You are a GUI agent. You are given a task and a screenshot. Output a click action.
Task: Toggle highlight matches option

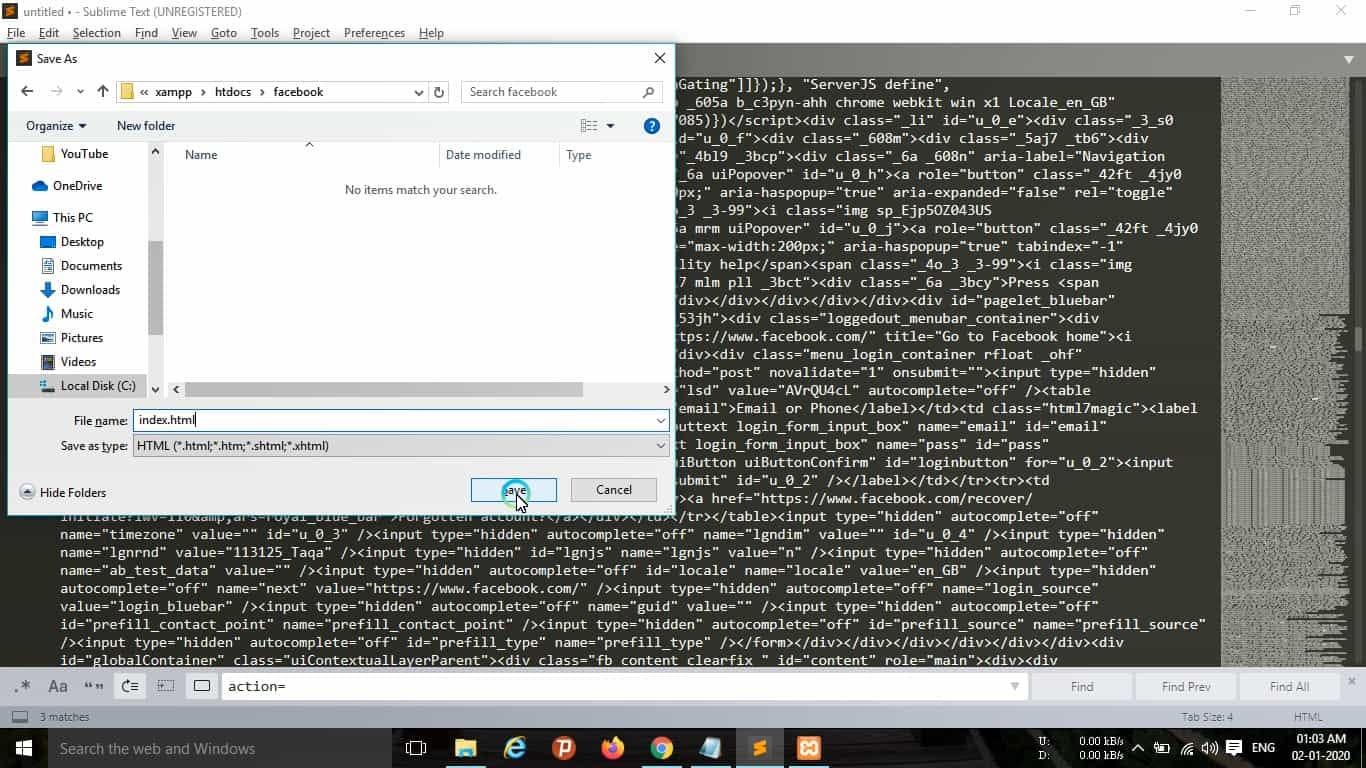pyautogui.click(x=202, y=686)
